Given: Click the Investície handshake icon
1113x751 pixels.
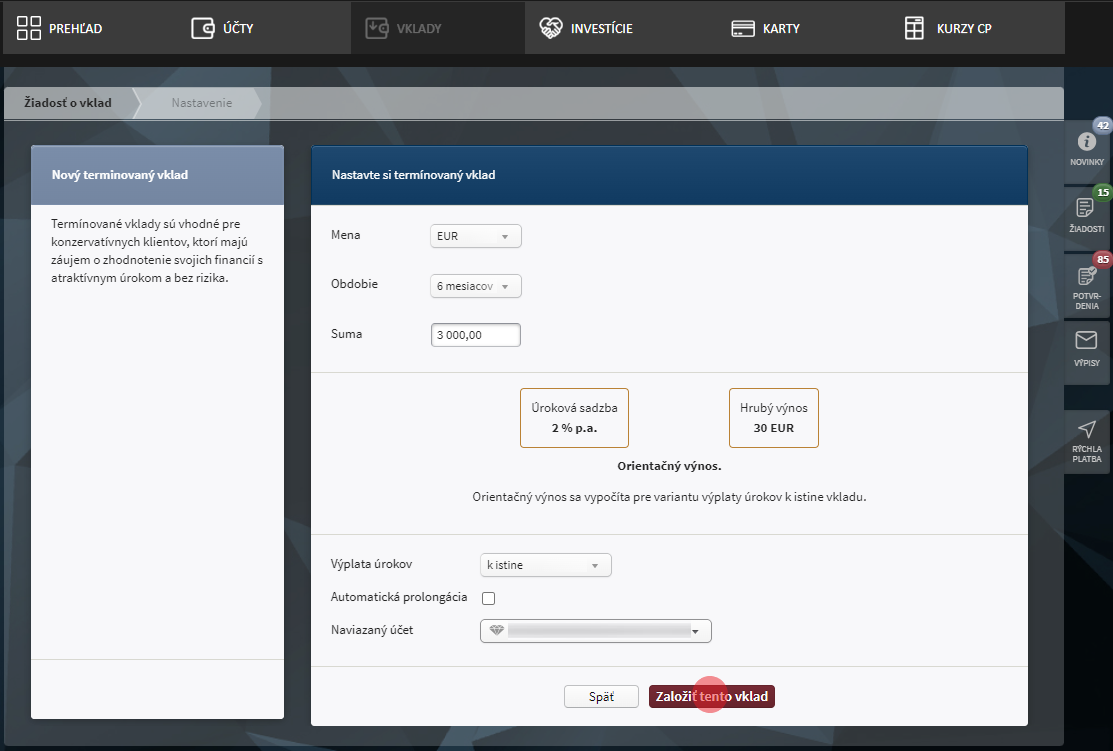Looking at the screenshot, I should coord(551,28).
